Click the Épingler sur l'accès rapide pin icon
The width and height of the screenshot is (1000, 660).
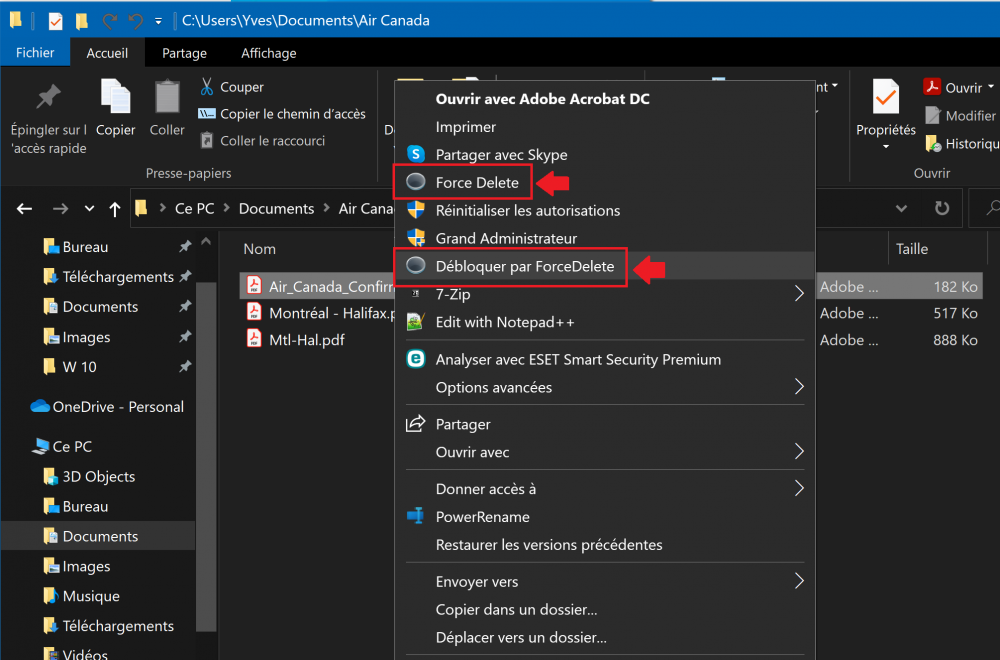(48, 98)
